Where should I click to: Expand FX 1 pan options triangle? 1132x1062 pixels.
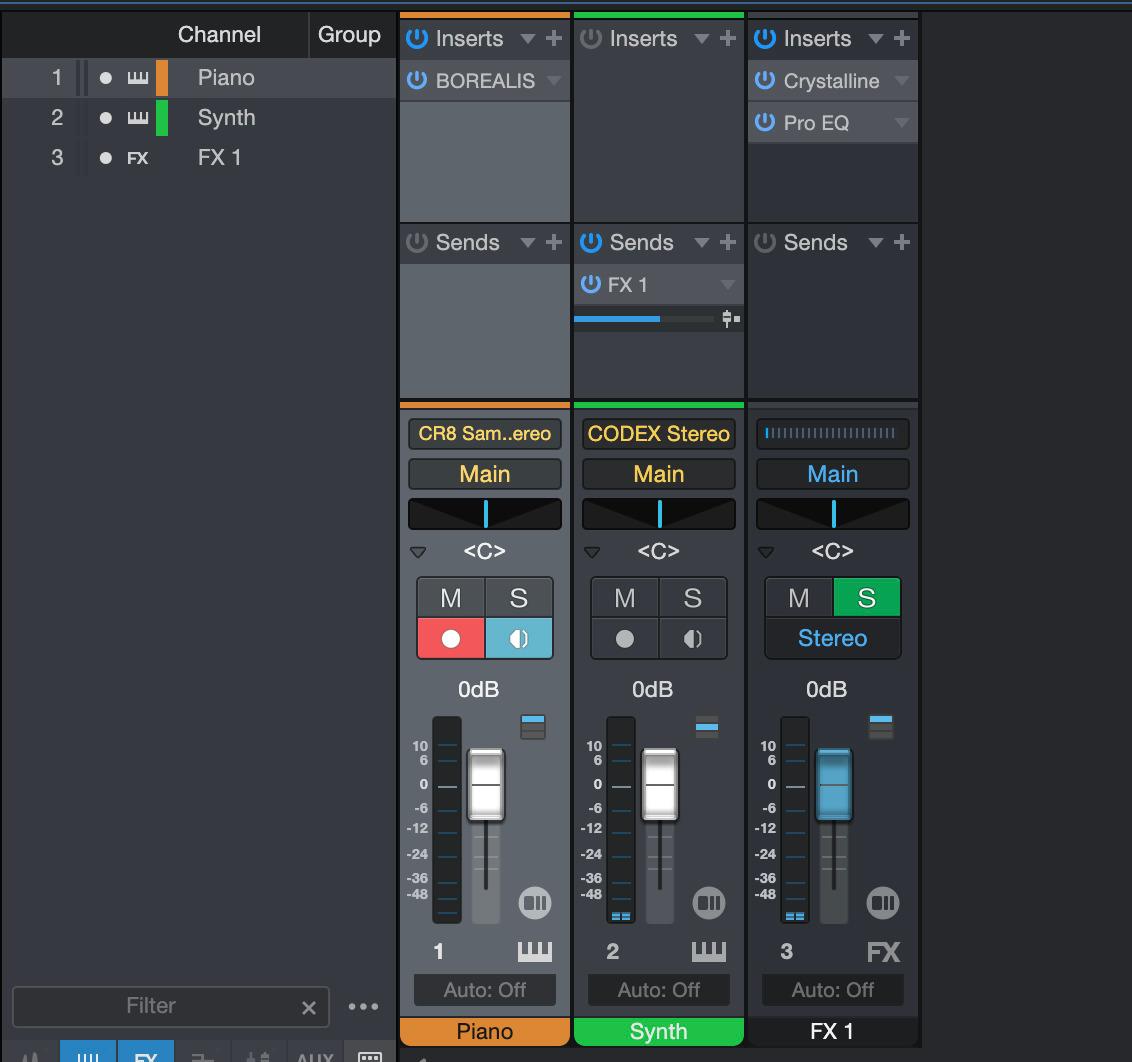766,552
